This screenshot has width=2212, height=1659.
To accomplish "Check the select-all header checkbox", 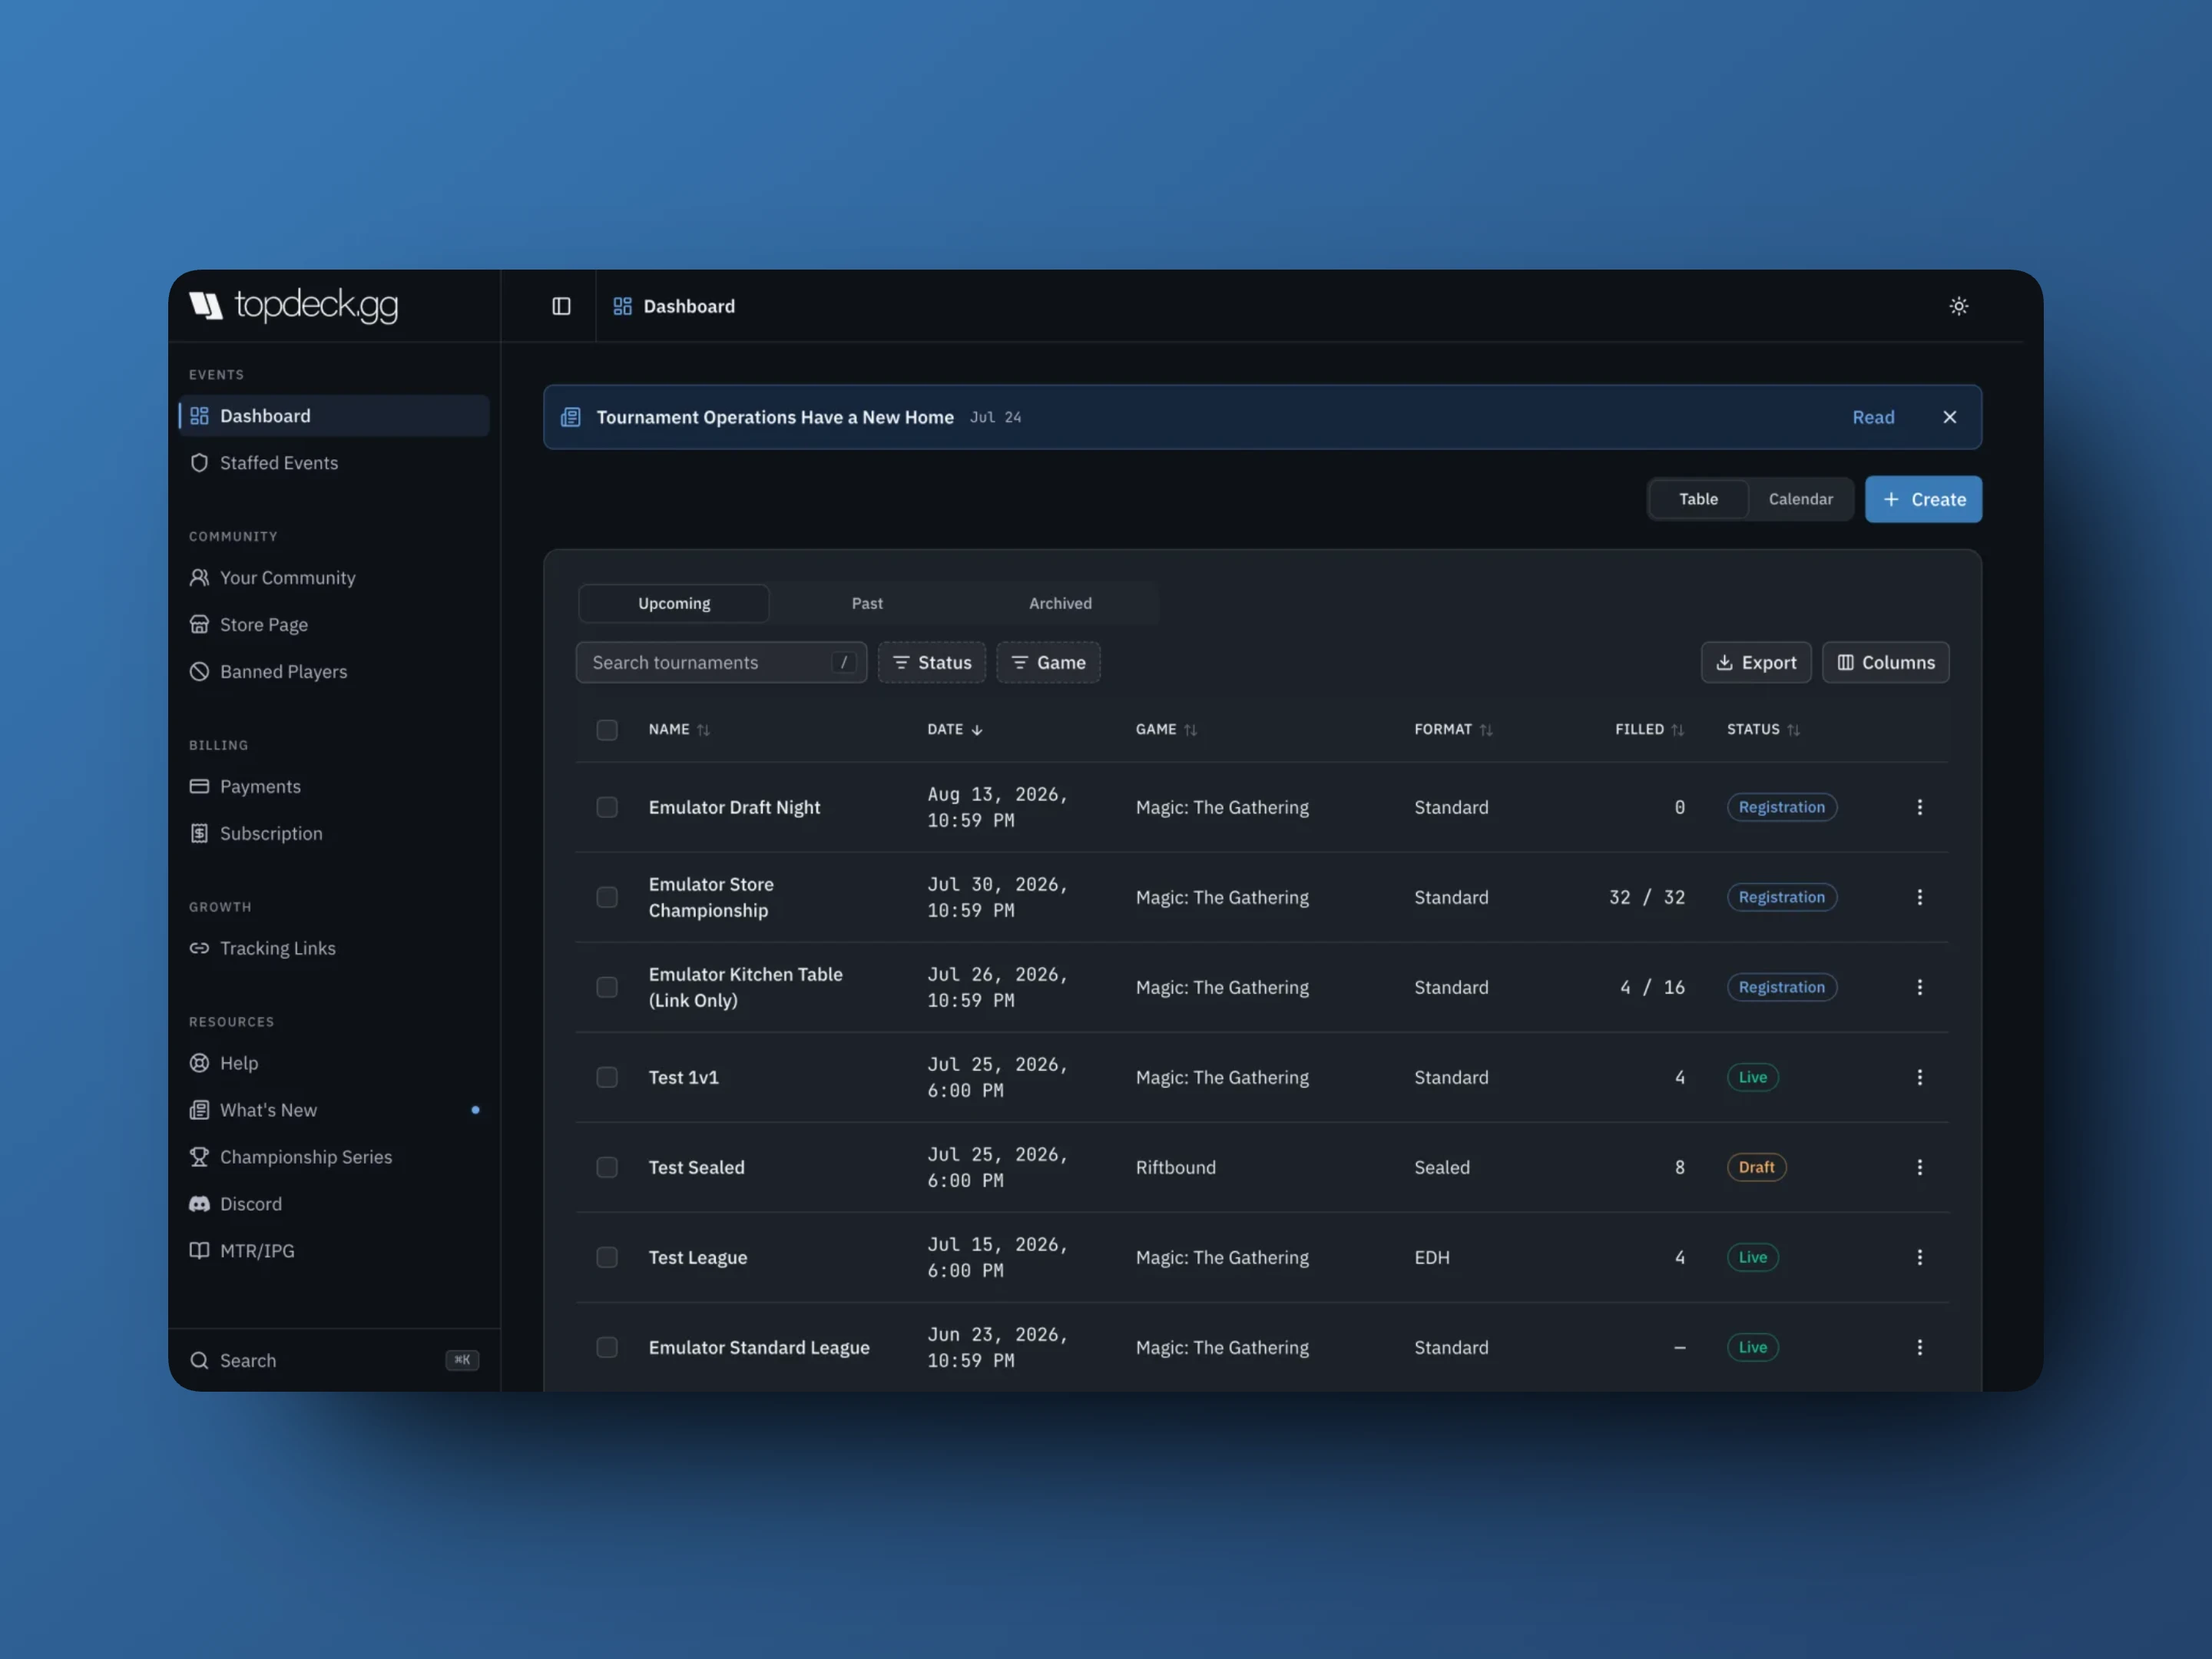I will 607,730.
